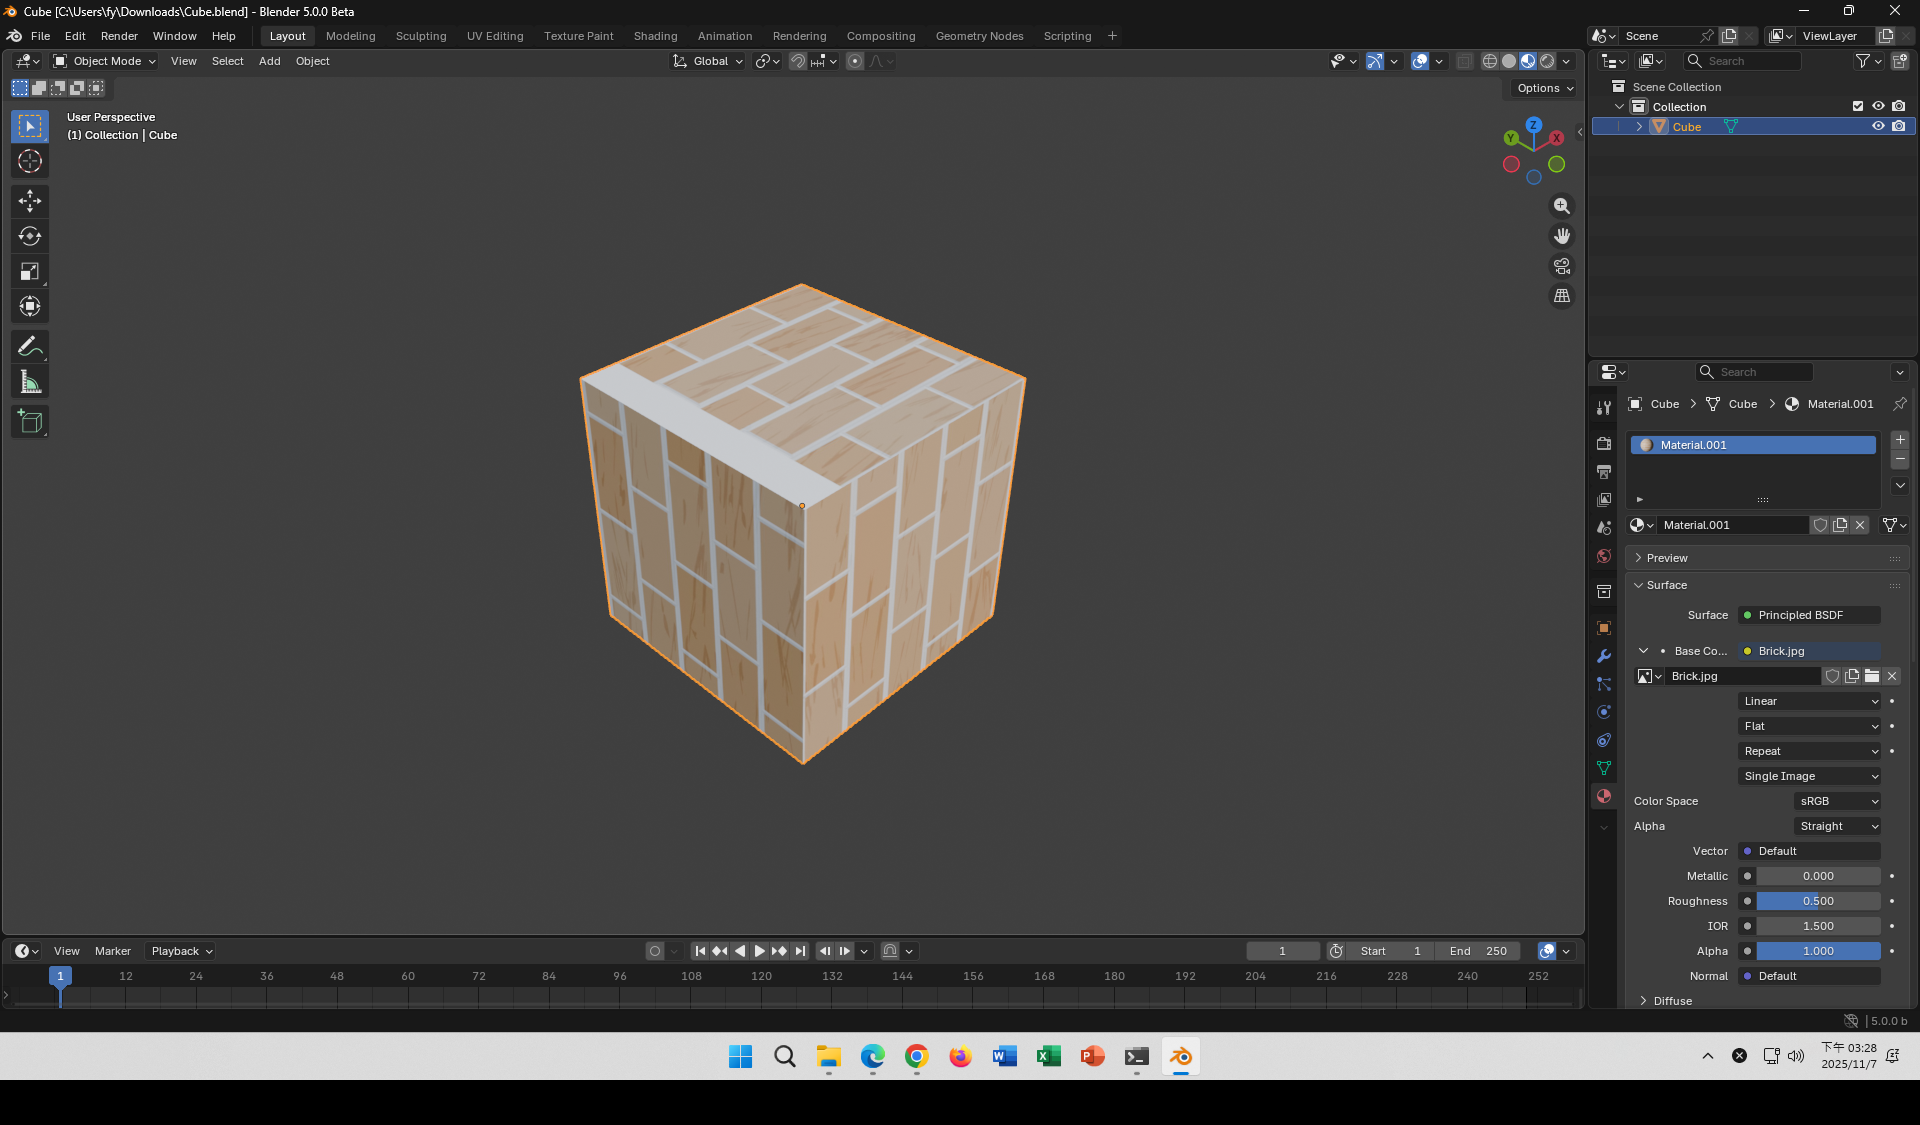1920x1125 pixels.
Task: Click the Roughness slider
Action: 1818,901
